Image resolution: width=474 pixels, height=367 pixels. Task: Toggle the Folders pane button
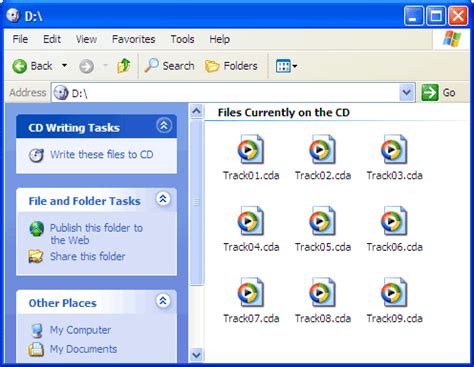pyautogui.click(x=231, y=66)
